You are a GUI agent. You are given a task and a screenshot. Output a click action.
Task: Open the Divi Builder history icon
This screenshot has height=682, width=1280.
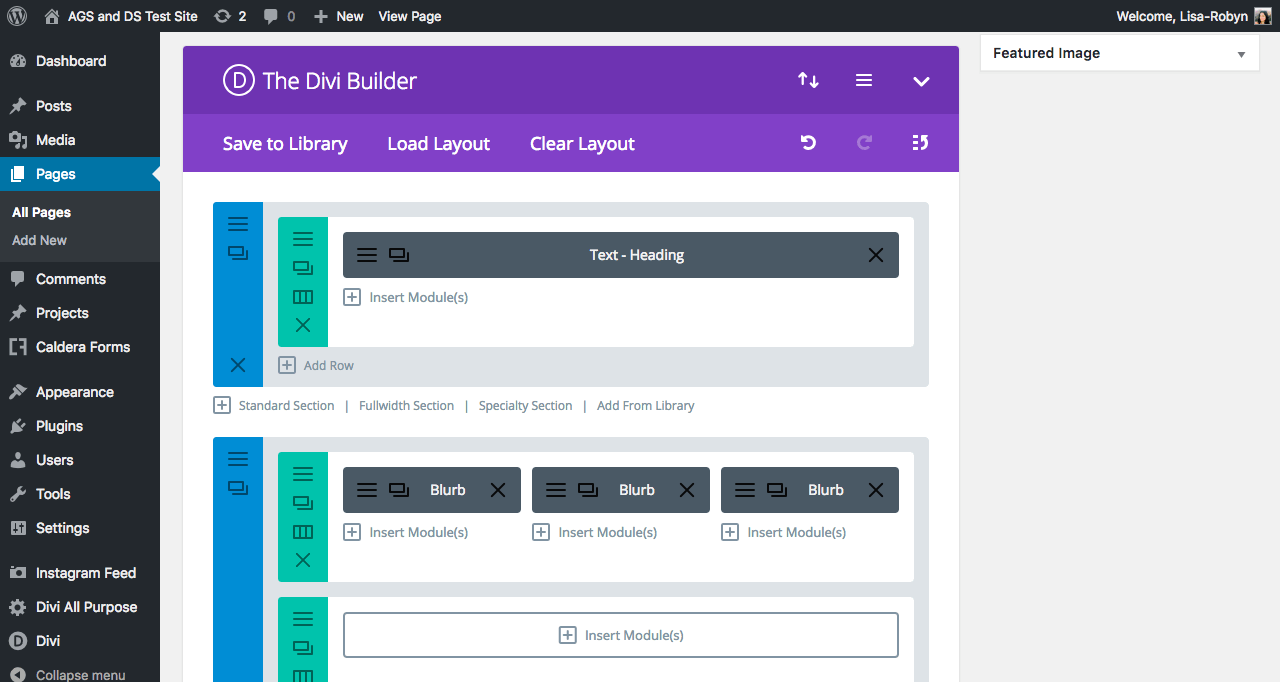[x=921, y=143]
